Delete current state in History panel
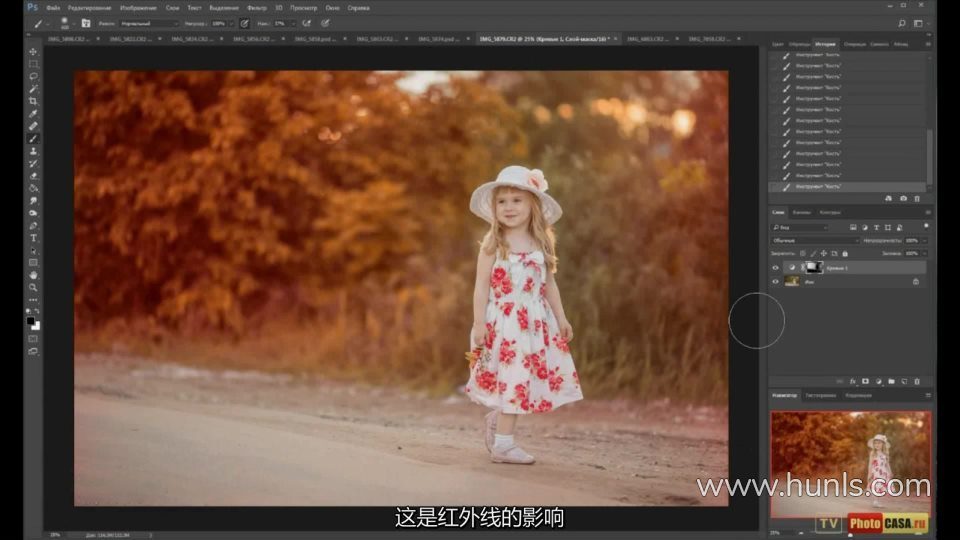Image resolution: width=960 pixels, height=540 pixels. [917, 198]
